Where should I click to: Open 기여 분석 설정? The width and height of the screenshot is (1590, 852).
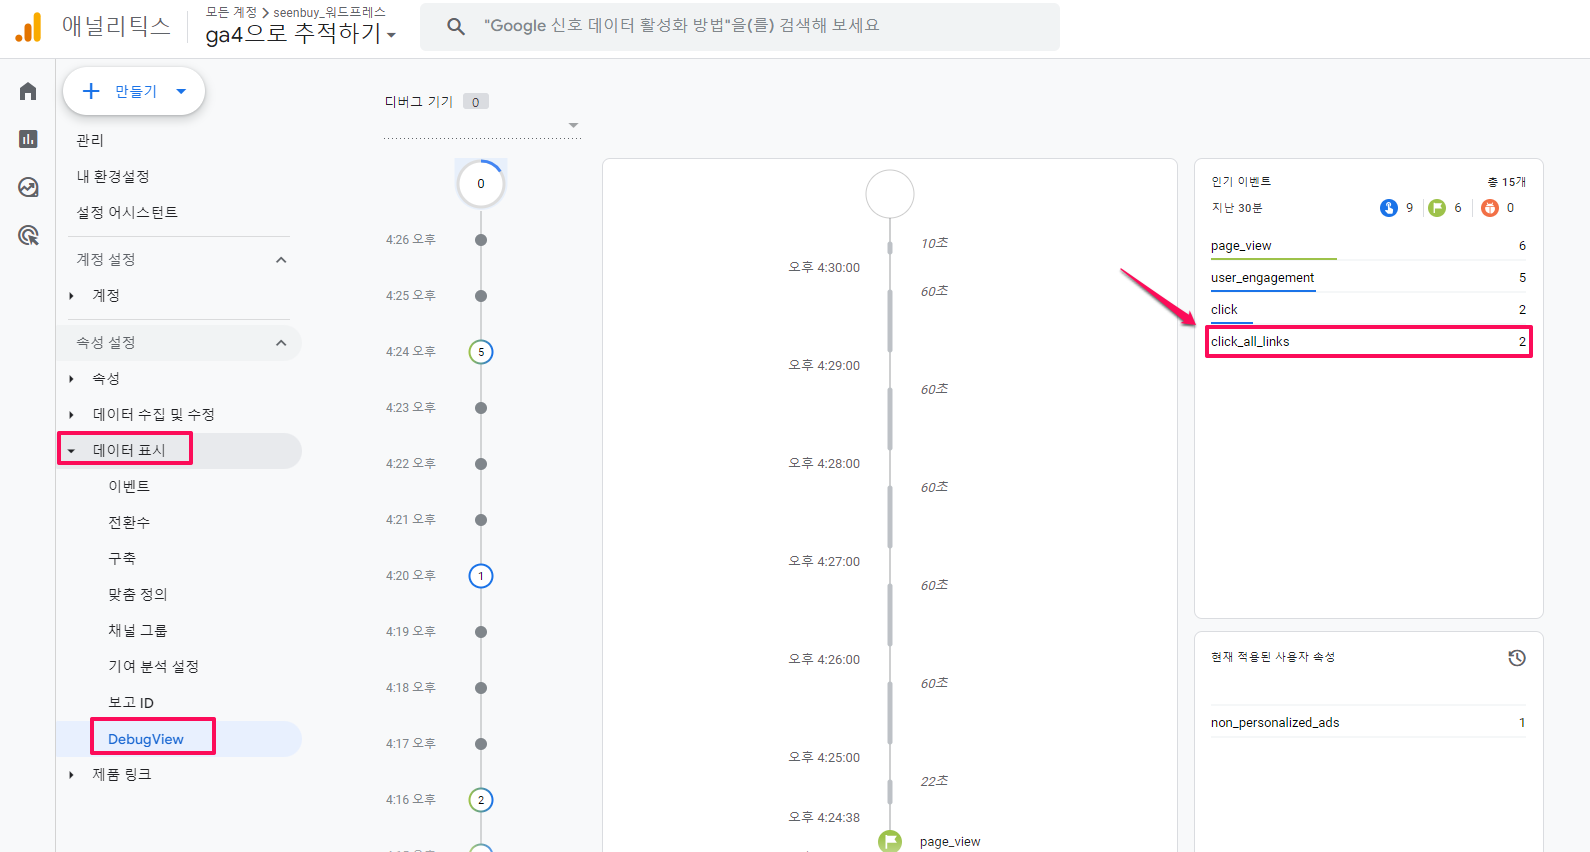point(154,666)
